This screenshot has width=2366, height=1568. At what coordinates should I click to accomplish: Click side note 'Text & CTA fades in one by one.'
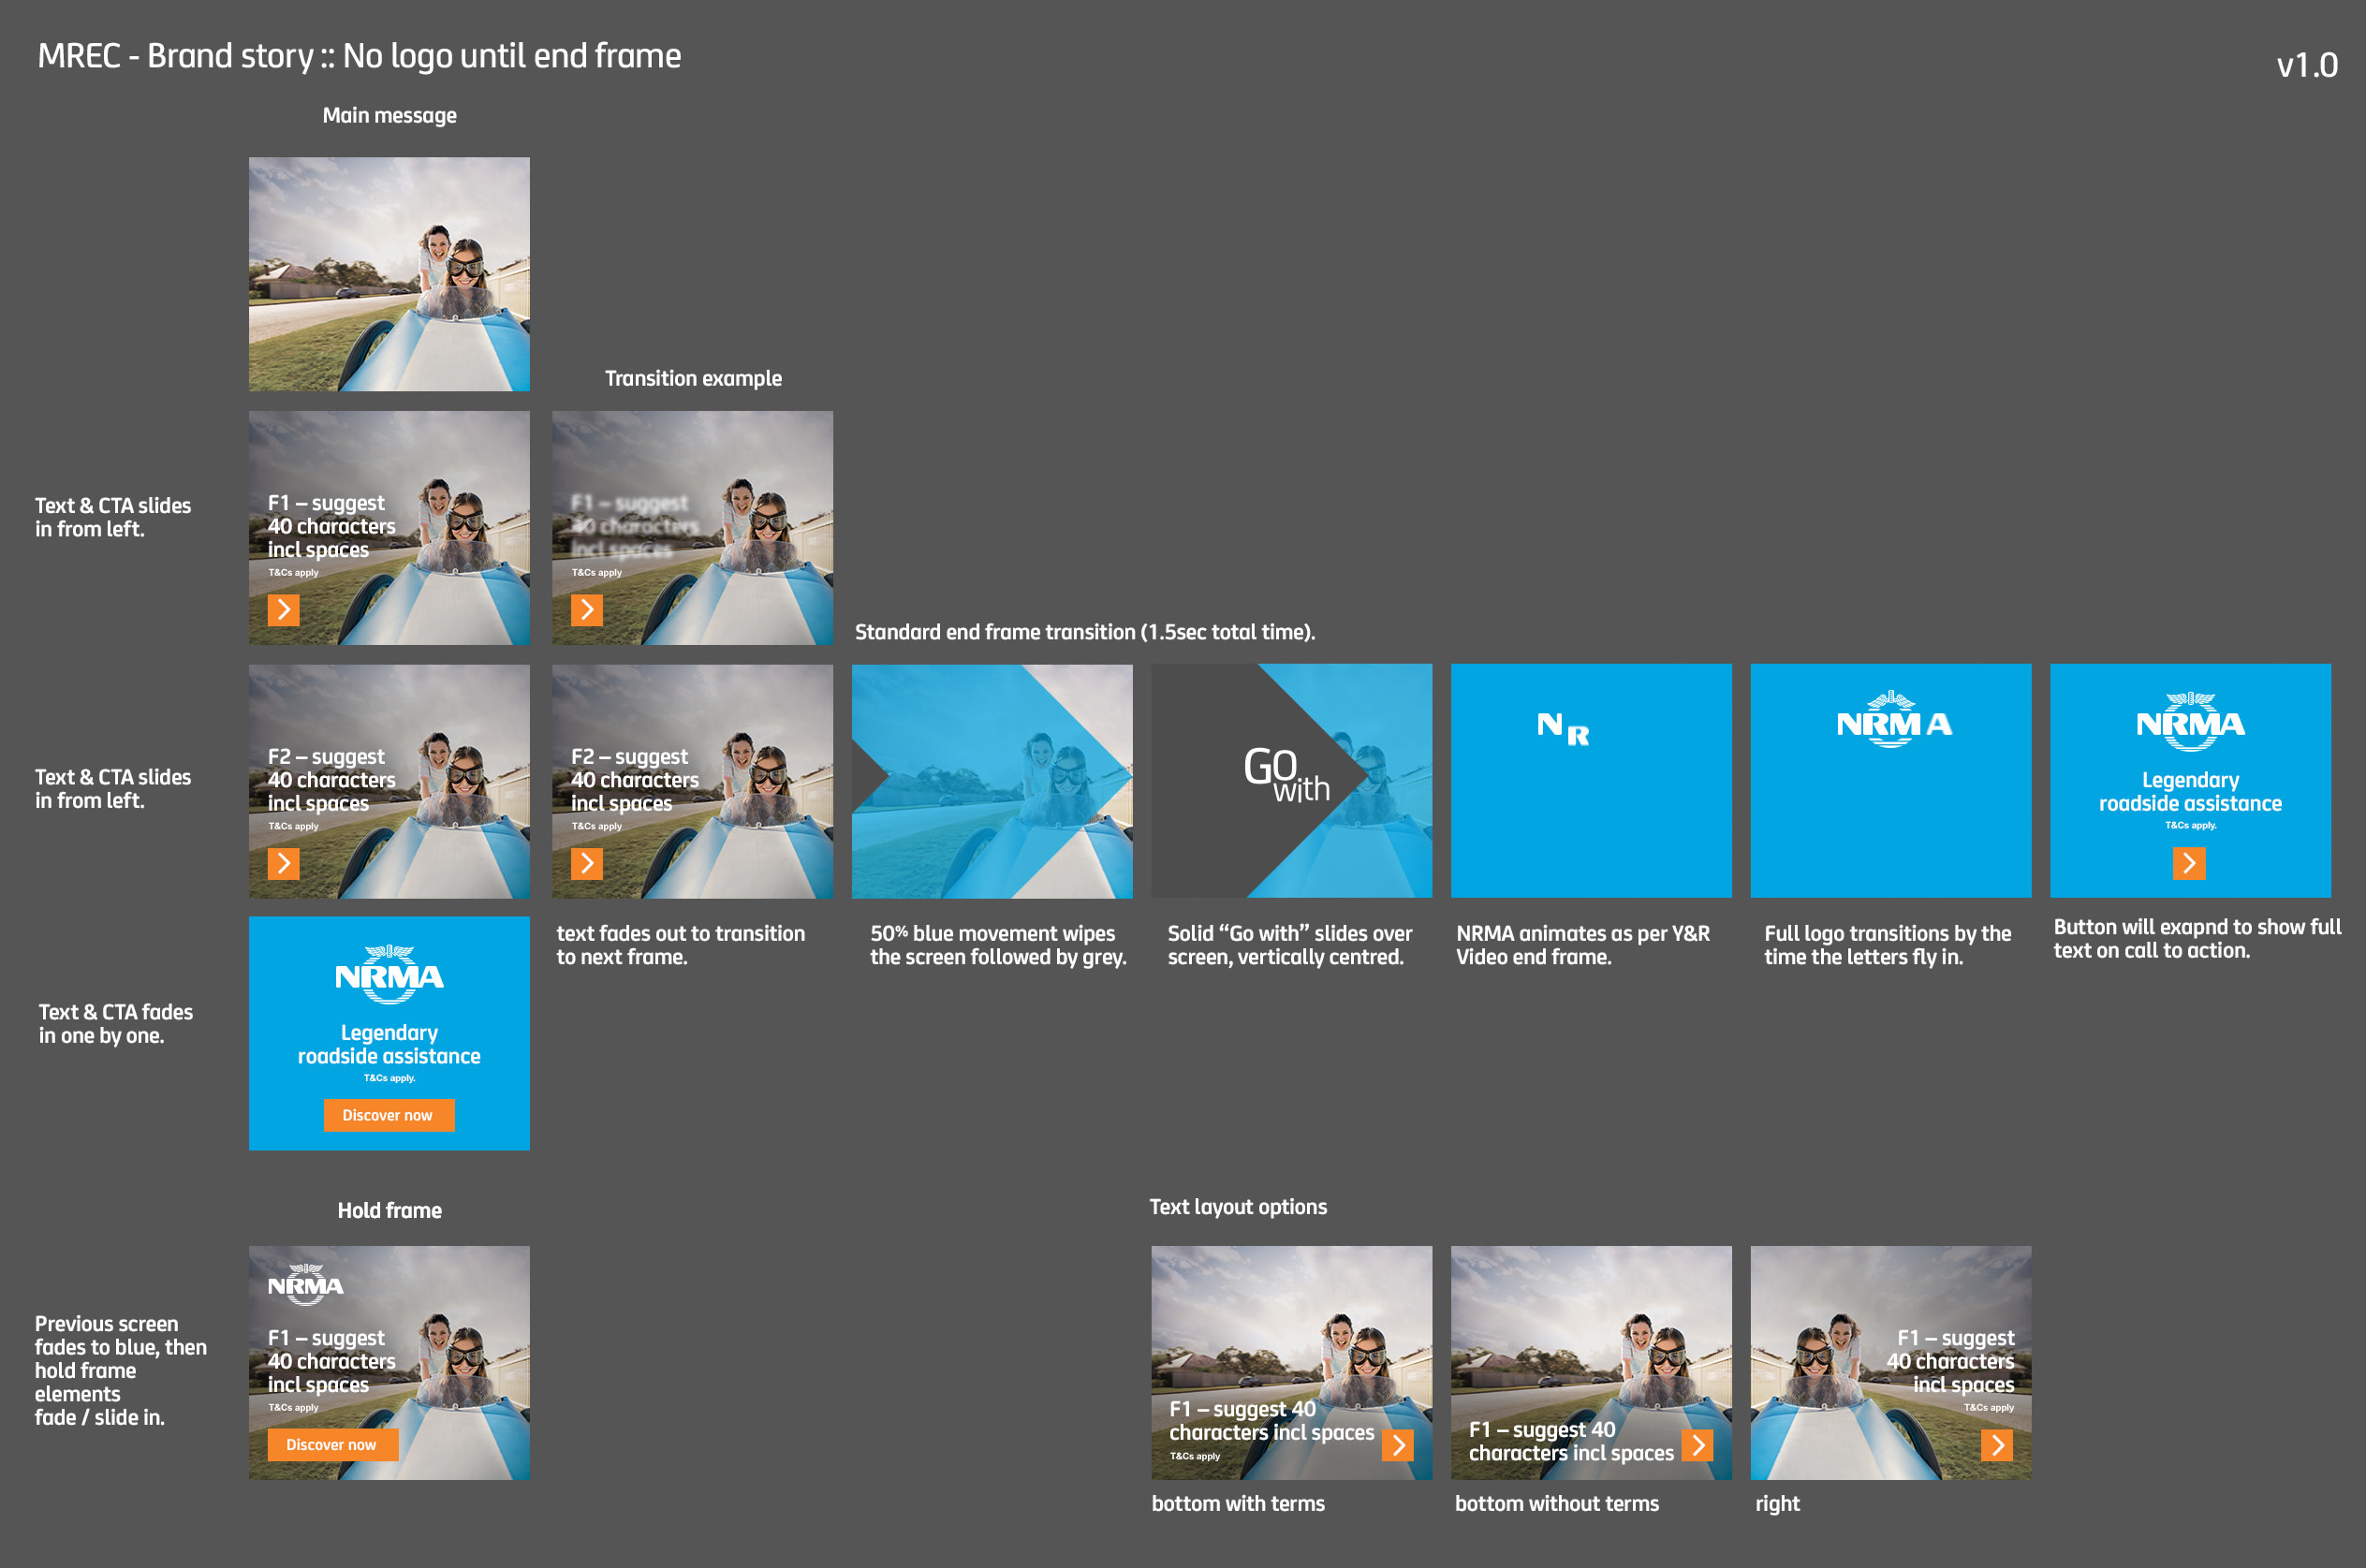(116, 1024)
